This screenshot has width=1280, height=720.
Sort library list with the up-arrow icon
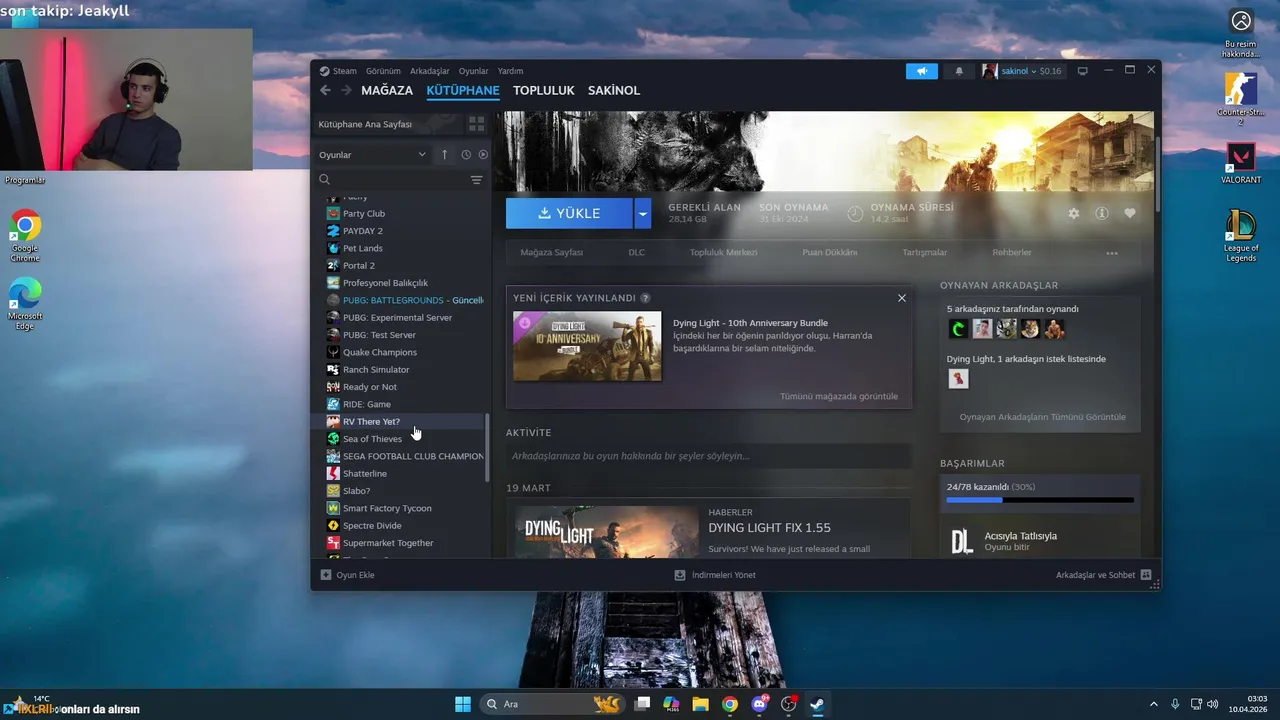(445, 155)
